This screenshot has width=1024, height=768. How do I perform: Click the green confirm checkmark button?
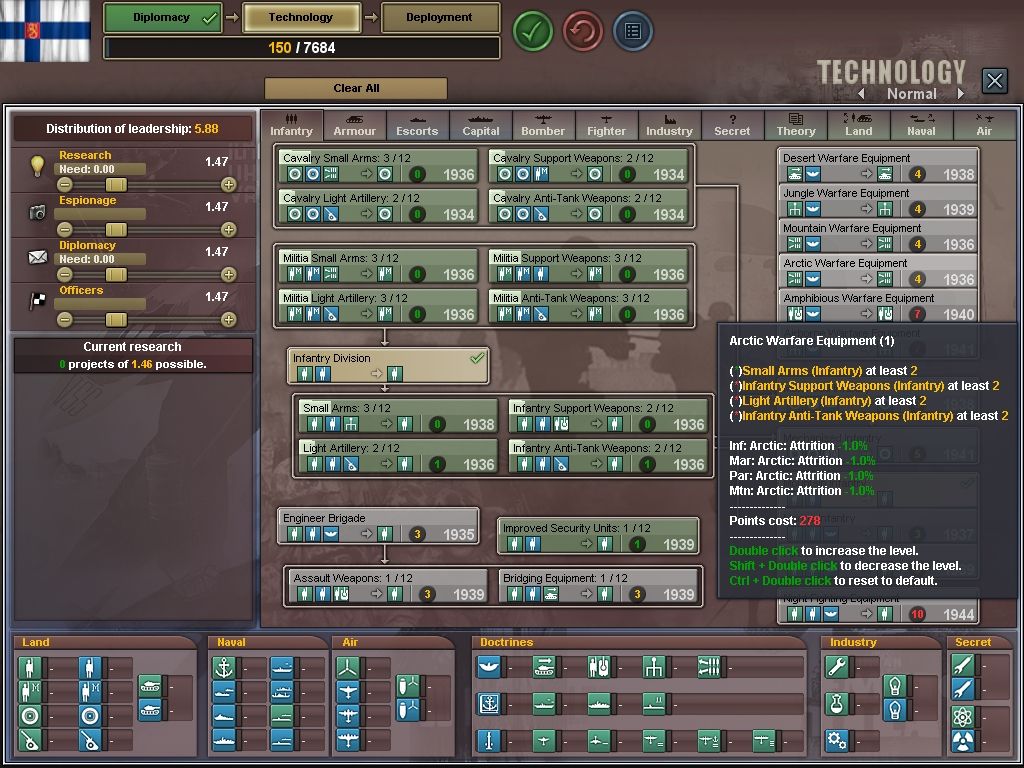533,31
